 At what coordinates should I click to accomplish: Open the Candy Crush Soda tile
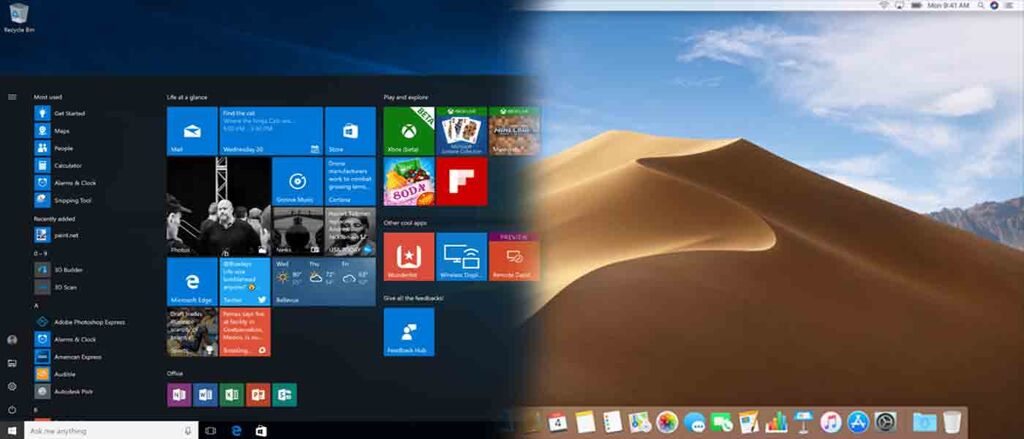(409, 181)
